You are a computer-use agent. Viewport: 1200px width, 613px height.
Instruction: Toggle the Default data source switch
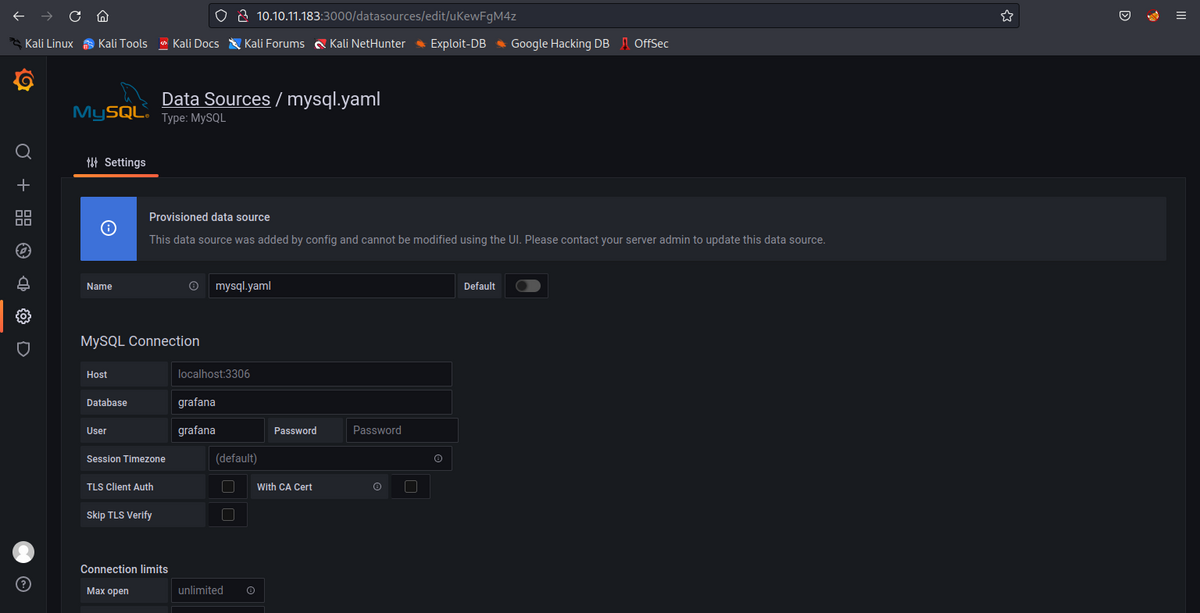click(x=528, y=286)
